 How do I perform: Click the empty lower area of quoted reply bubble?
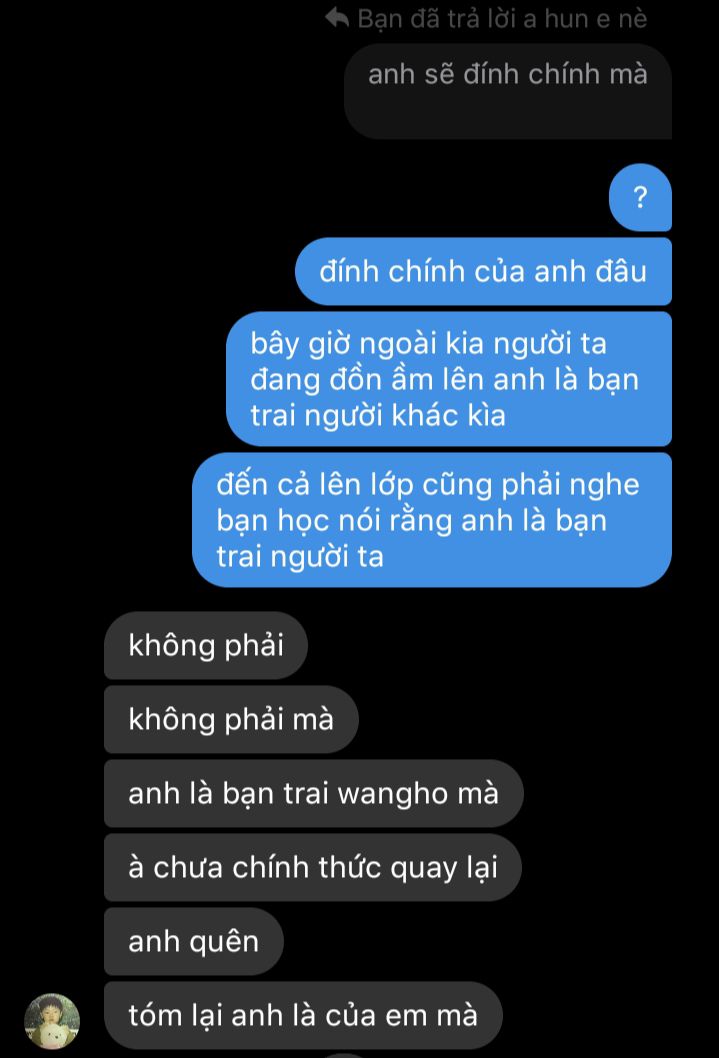(x=508, y=115)
